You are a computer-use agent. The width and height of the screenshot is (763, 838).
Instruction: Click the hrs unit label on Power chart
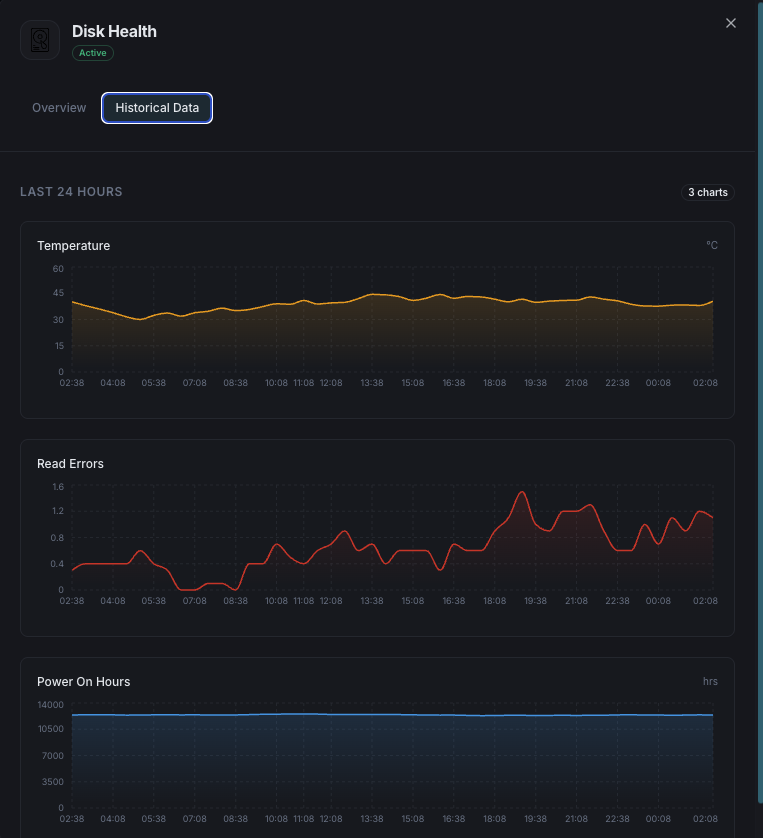coord(710,682)
